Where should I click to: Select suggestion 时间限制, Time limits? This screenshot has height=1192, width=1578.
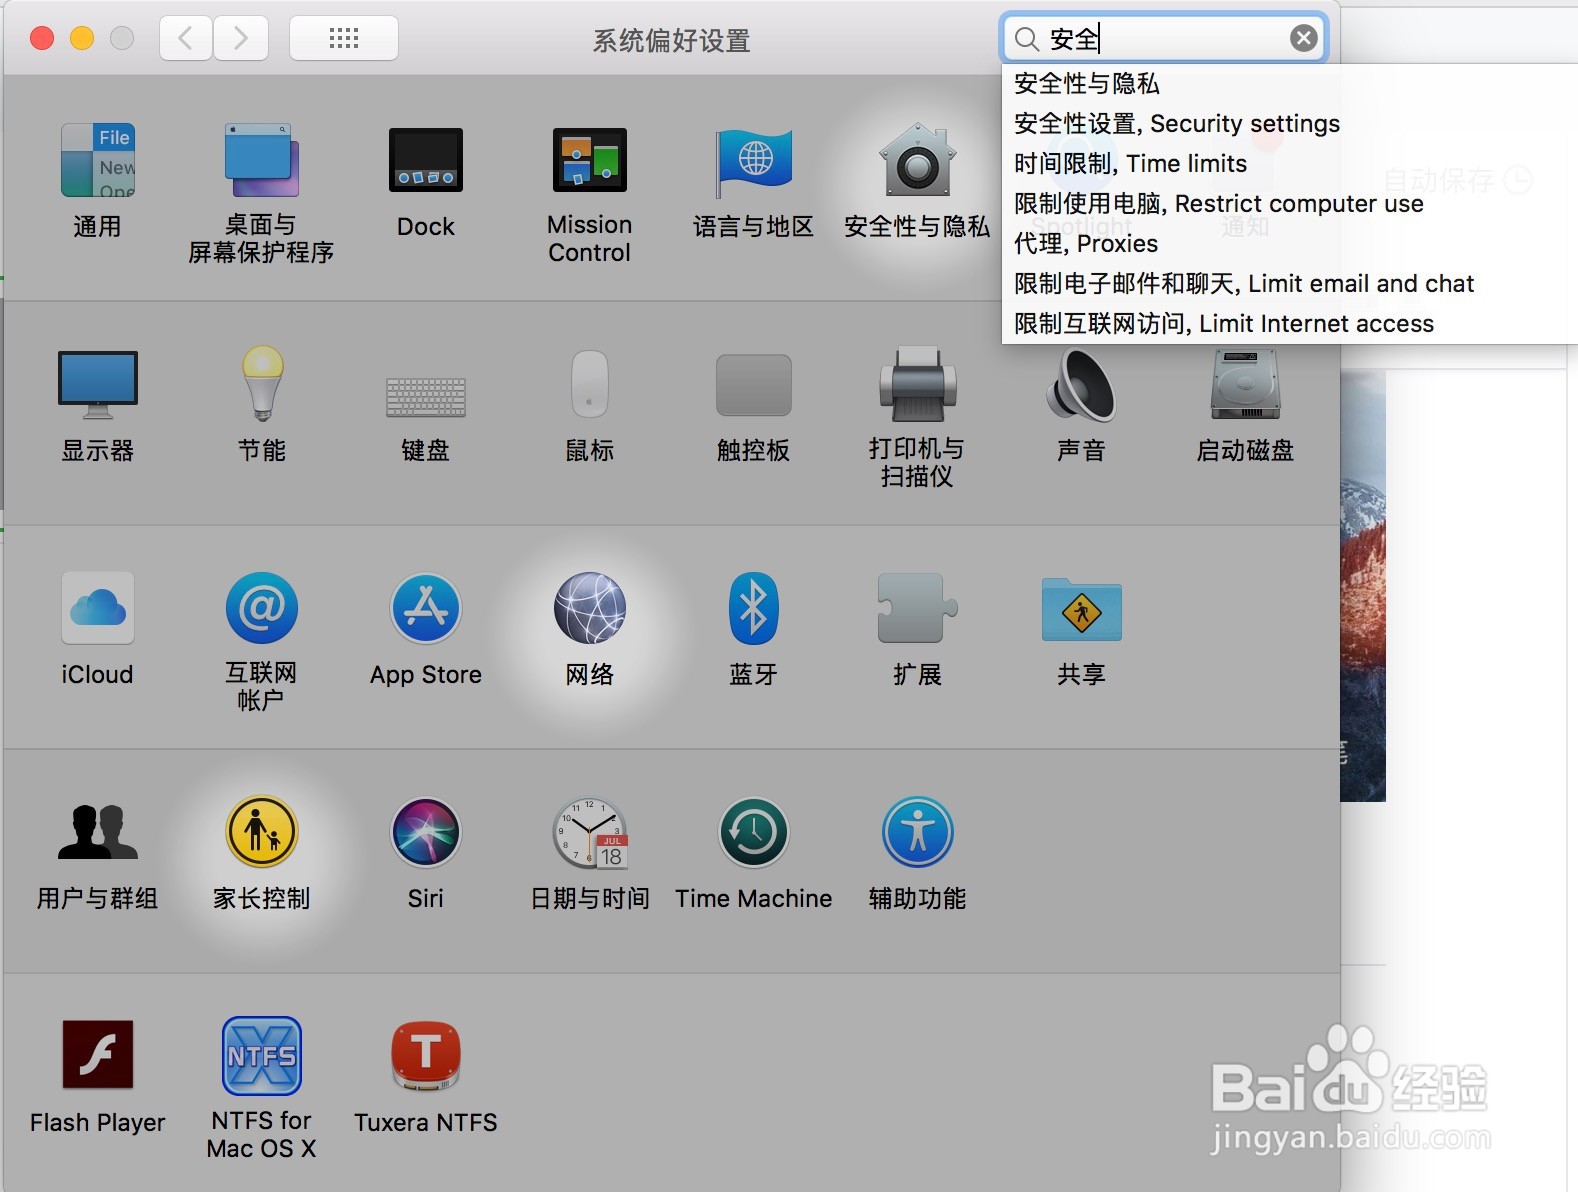click(1290, 163)
